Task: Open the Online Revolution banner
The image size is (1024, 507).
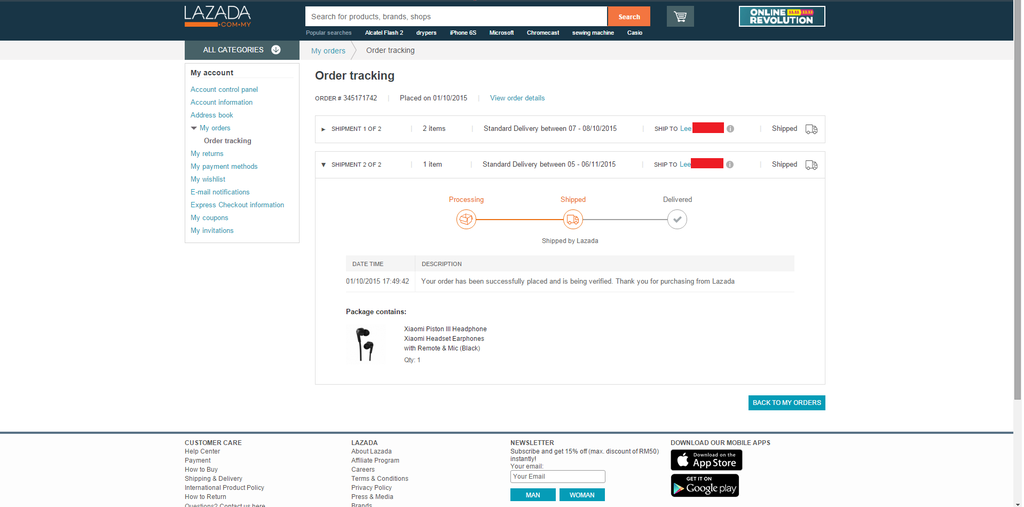Action: point(781,16)
